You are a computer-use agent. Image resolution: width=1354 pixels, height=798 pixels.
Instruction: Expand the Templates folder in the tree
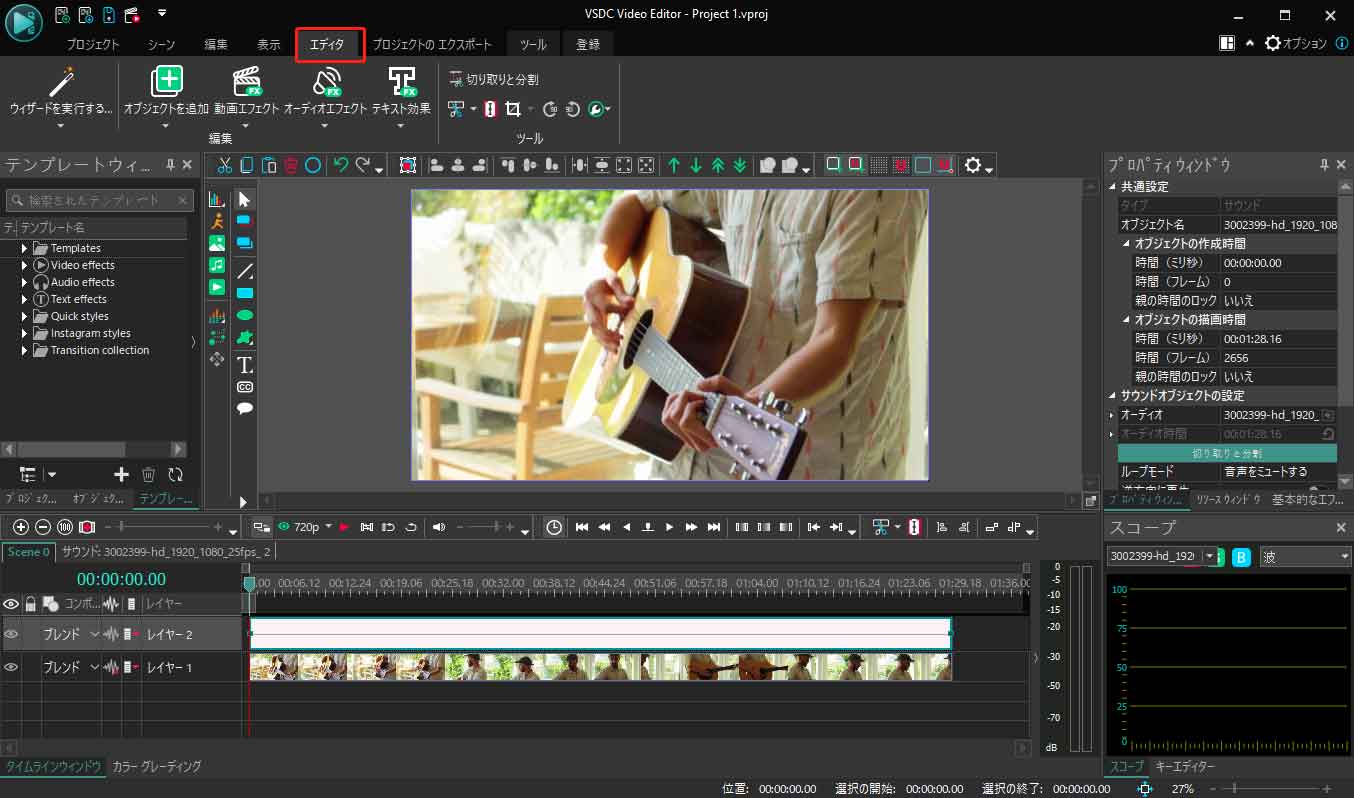tap(25, 248)
